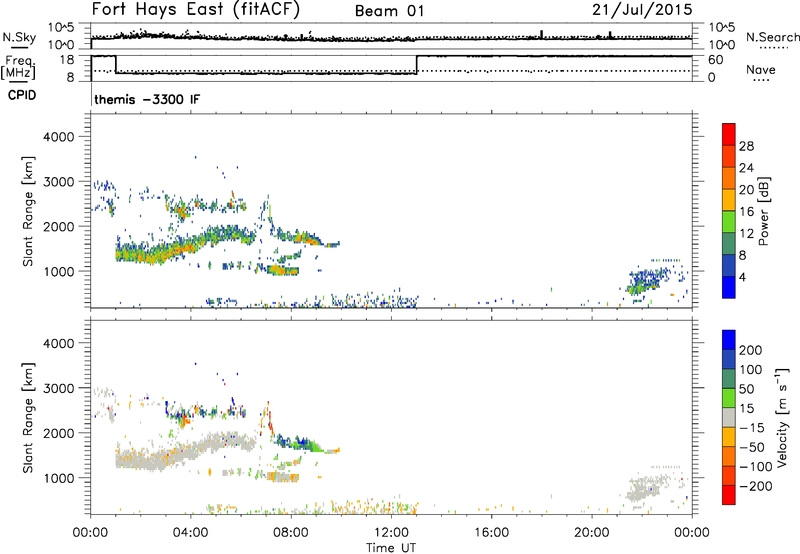Click 'Slant Range [km]' label of velocity panel
This screenshot has height=554, width=800.
click(28, 417)
